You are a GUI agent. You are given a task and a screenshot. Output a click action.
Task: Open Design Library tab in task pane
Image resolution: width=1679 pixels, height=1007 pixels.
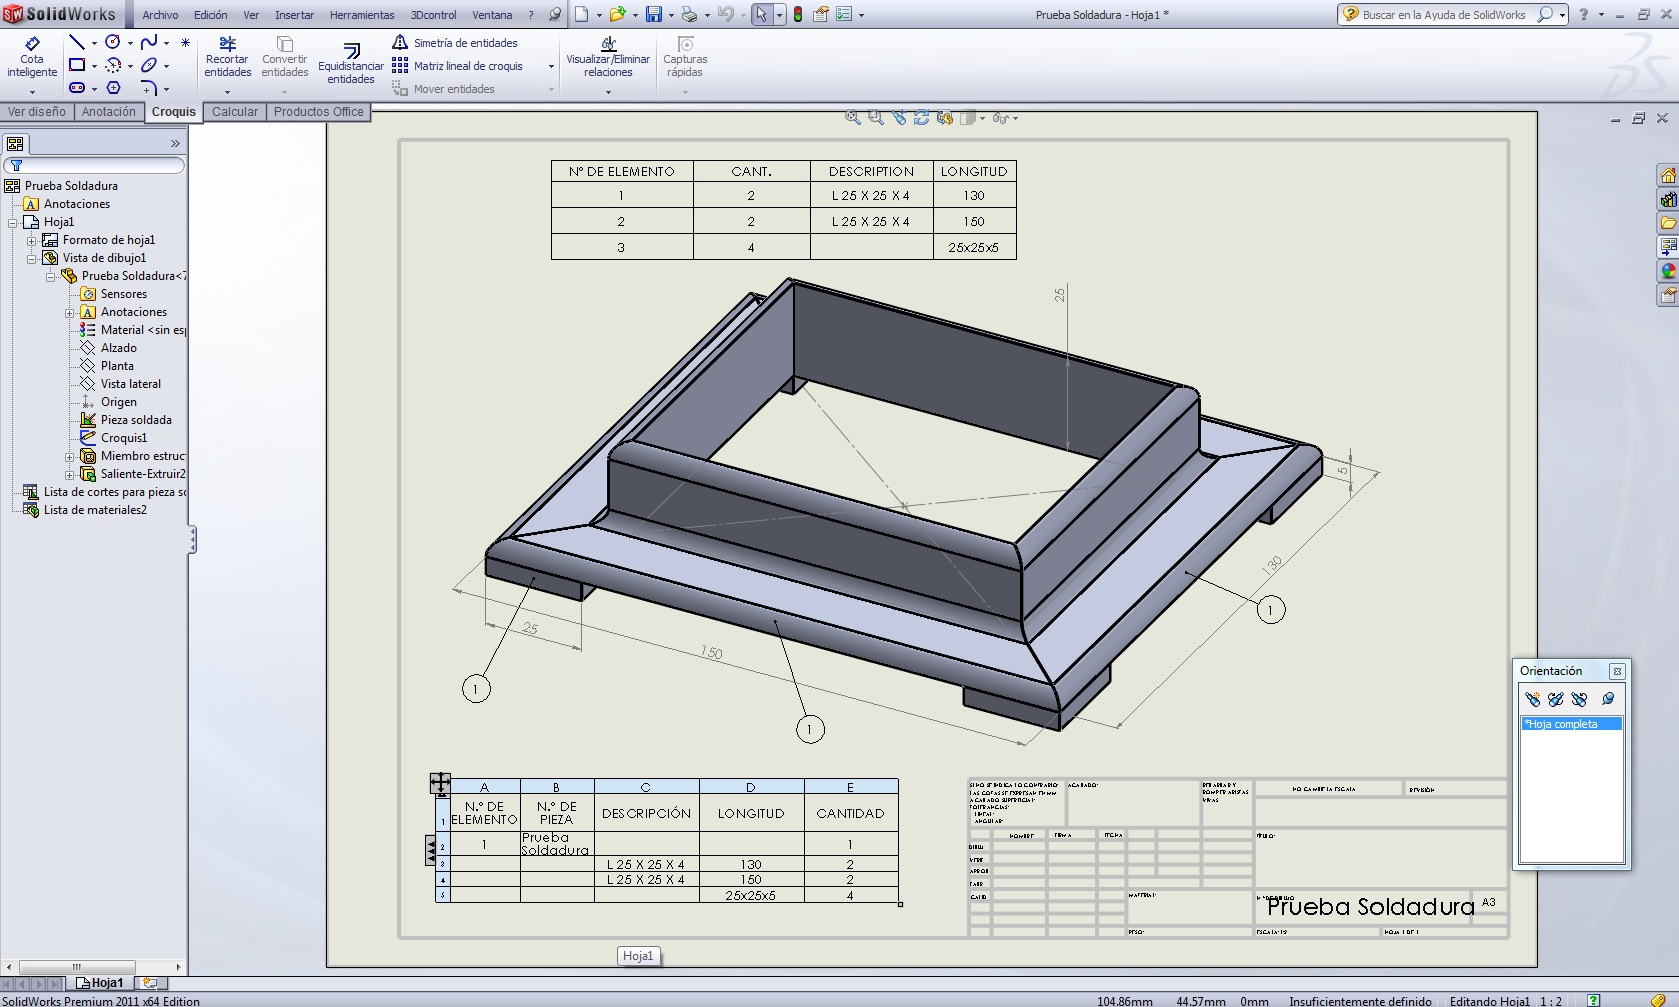(x=1667, y=199)
